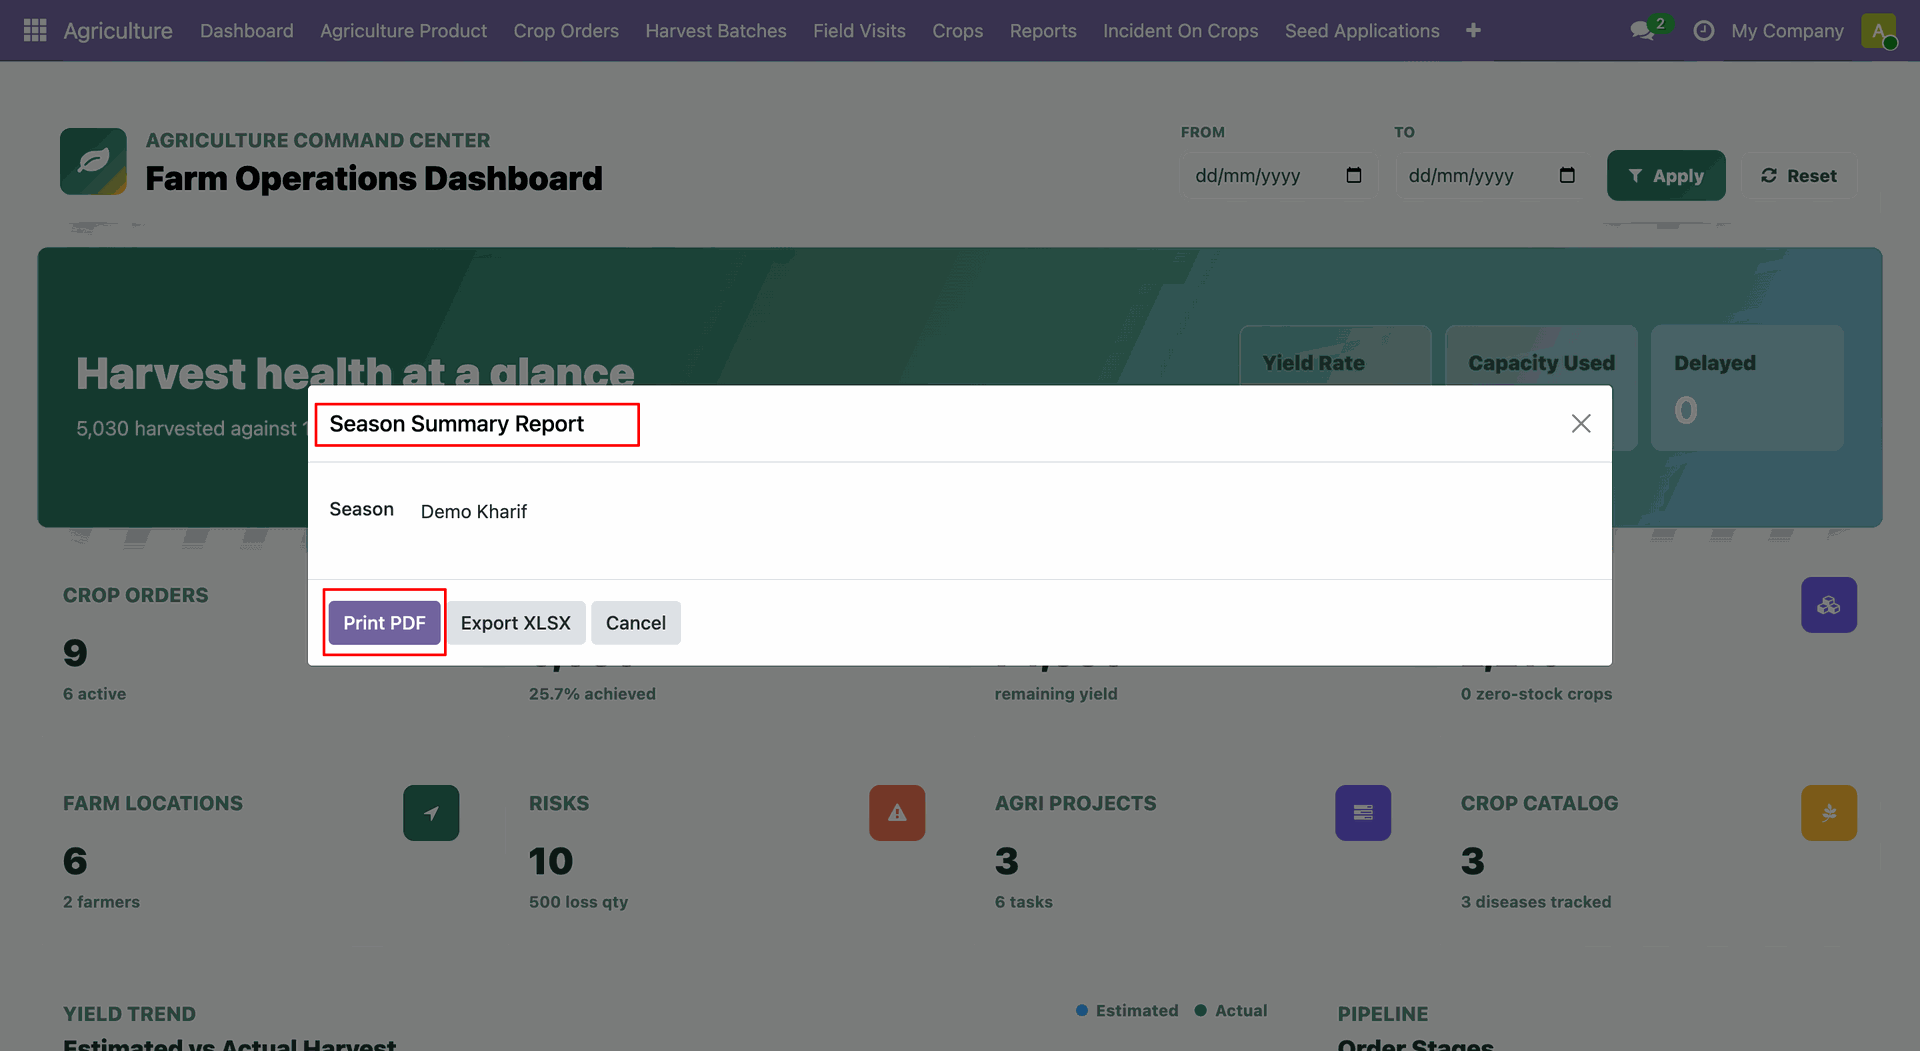
Task: Close the Season Summary Report dialog
Action: 1581,423
